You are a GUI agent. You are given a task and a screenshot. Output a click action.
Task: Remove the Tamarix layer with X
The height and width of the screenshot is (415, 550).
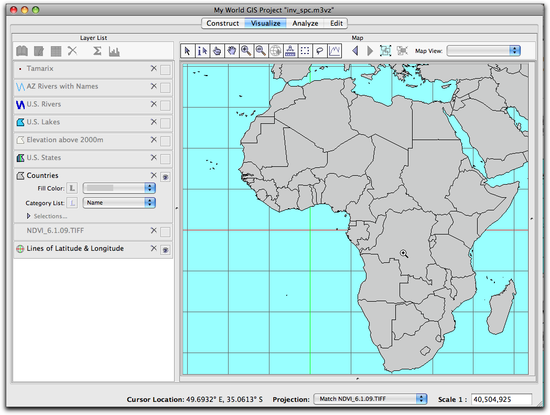[x=154, y=68]
